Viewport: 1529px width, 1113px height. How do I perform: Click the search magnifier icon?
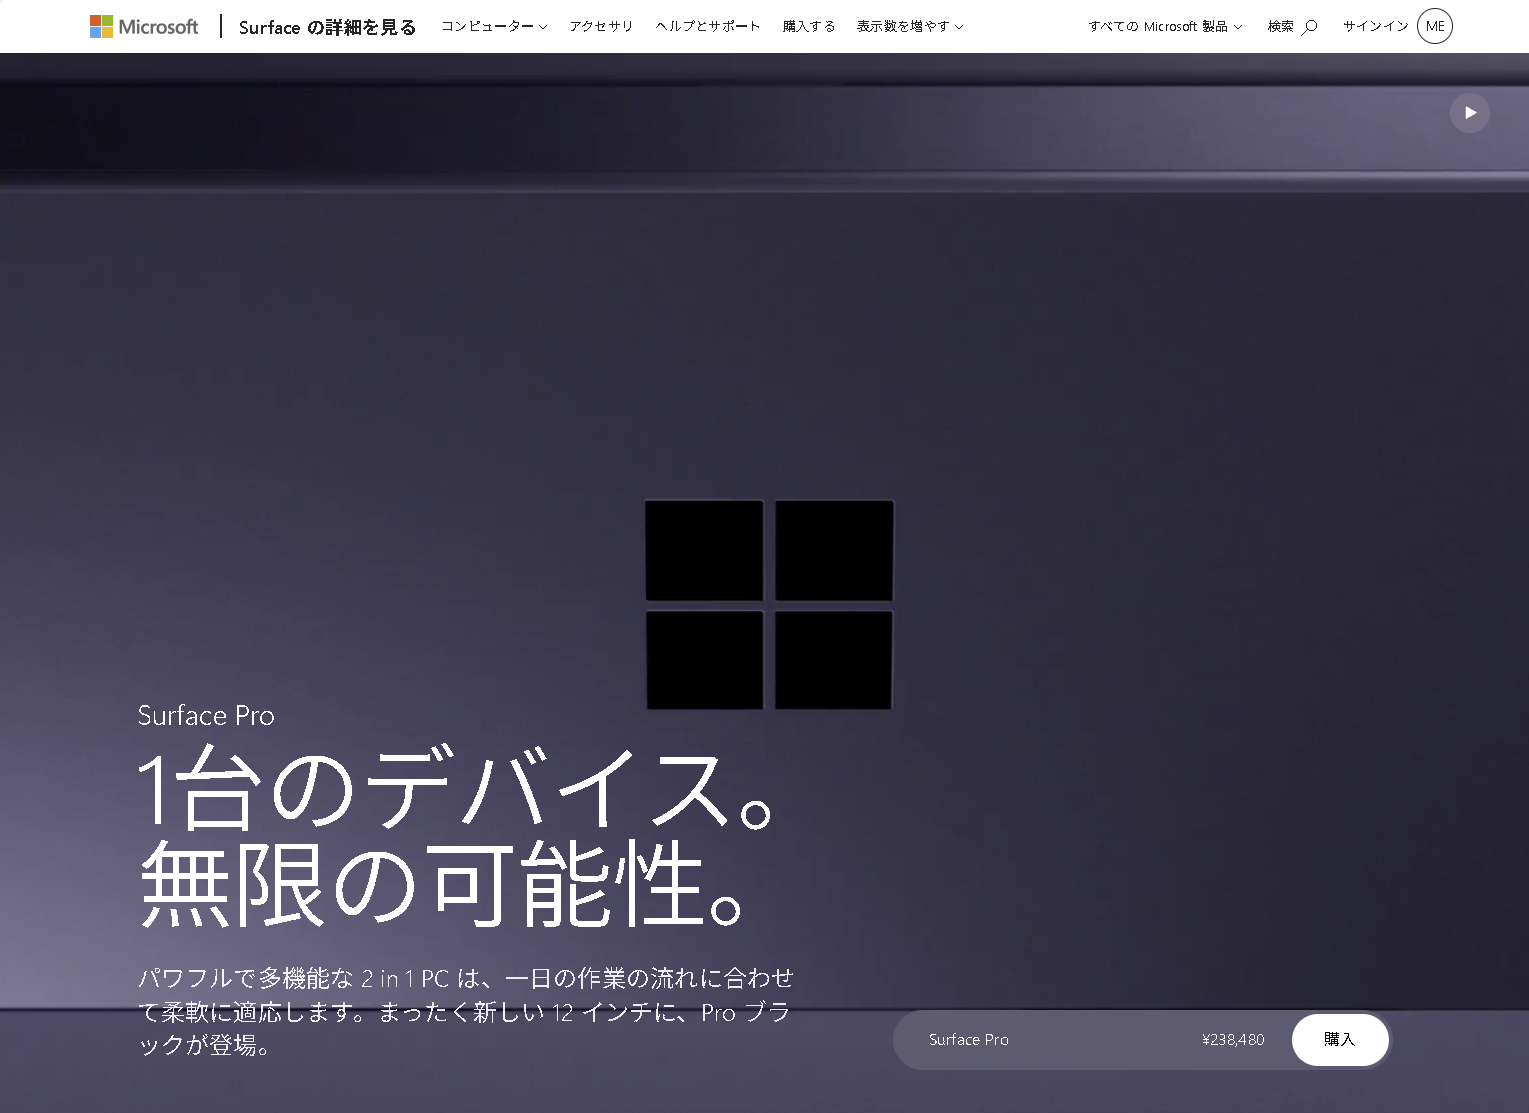click(1309, 27)
